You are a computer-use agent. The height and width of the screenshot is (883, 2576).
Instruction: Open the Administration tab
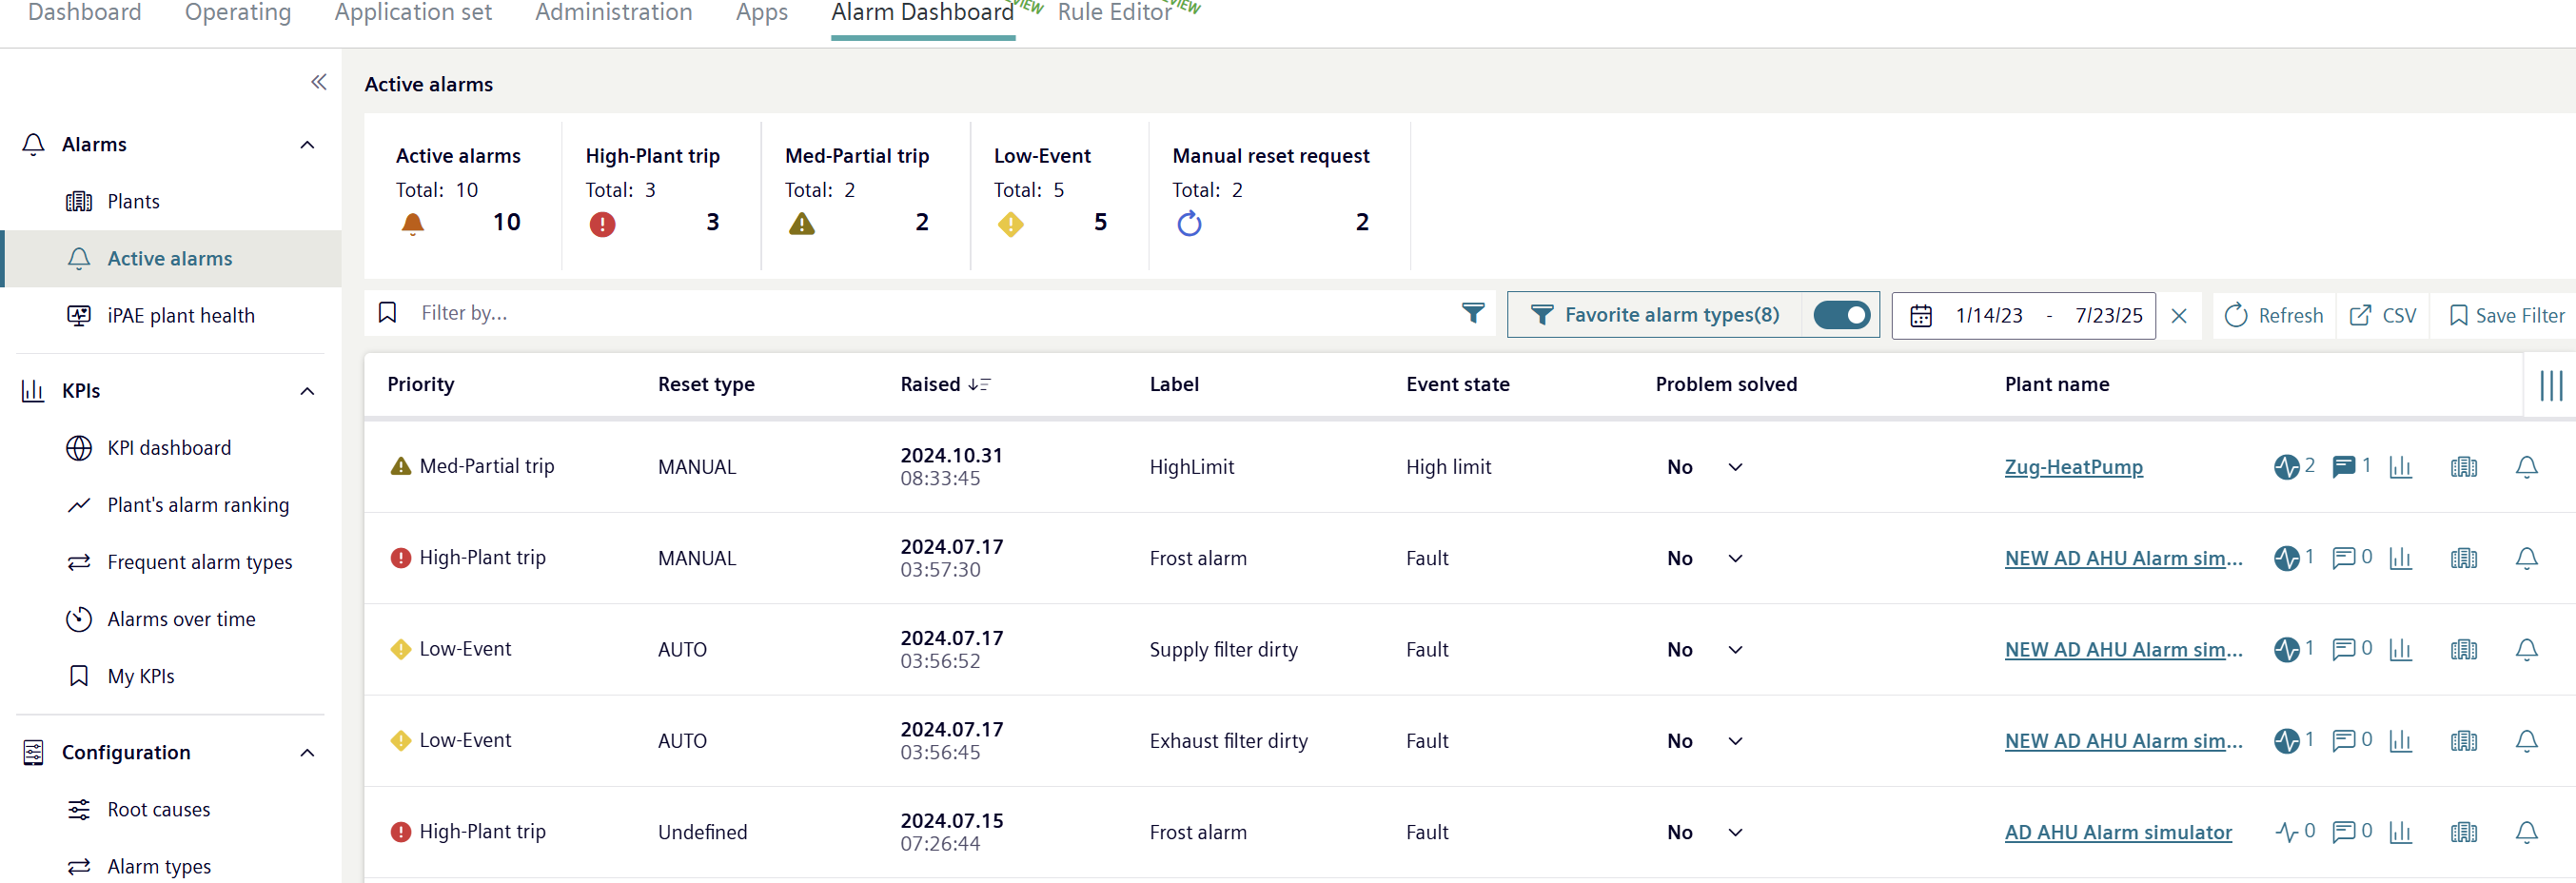(613, 13)
